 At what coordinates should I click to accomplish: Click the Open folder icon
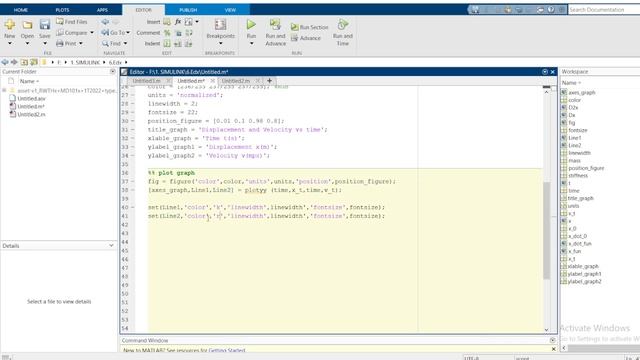pos(27,25)
